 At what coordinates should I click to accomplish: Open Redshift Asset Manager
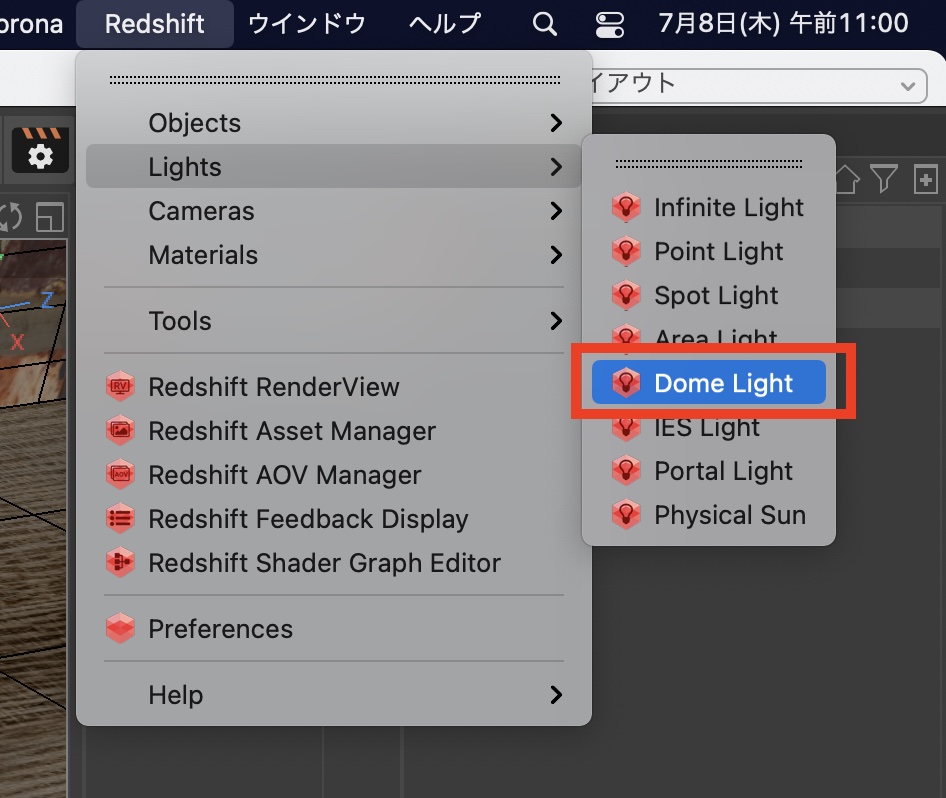point(291,431)
